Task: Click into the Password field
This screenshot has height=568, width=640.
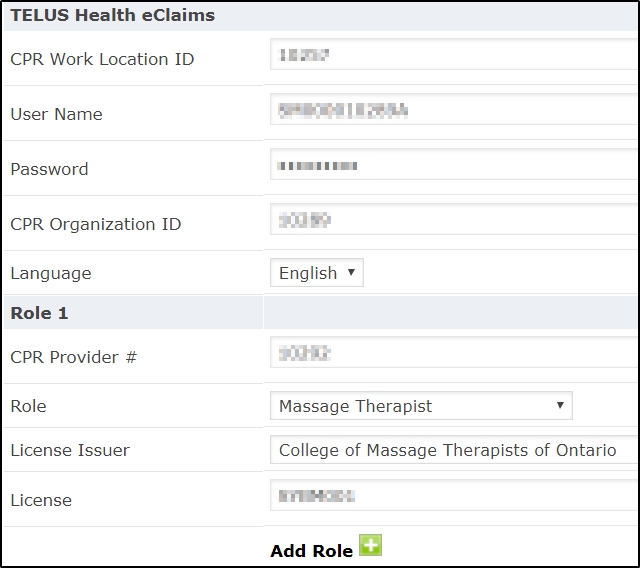Action: 454,164
